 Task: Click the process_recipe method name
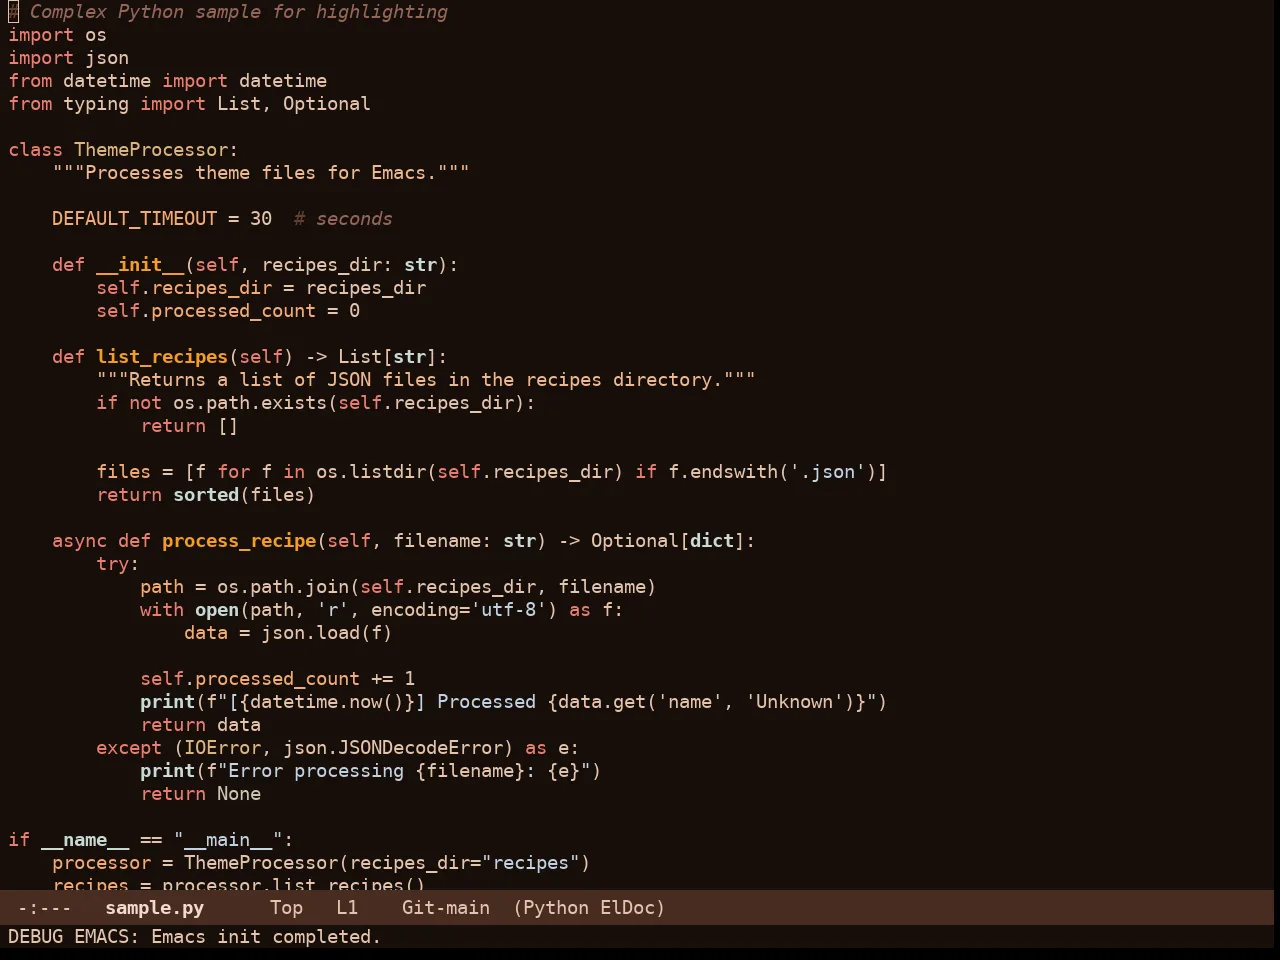239,541
